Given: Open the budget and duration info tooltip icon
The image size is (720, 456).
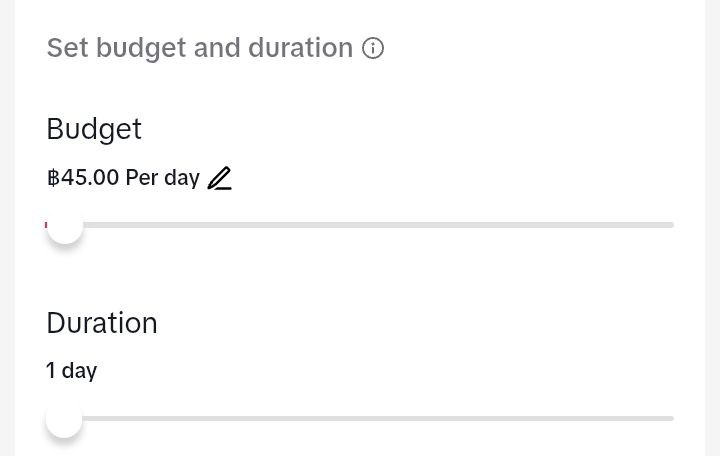Looking at the screenshot, I should 373,48.
